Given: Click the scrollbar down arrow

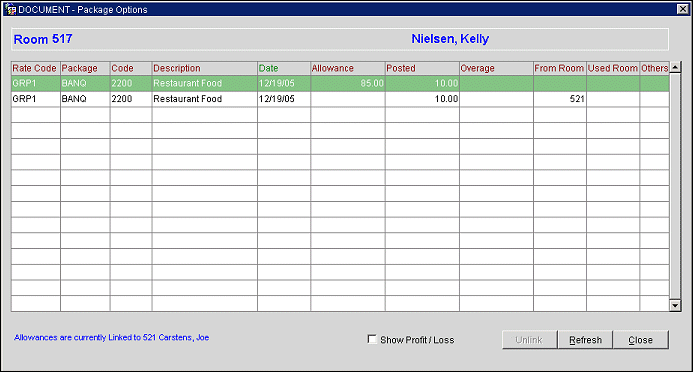Looking at the screenshot, I should [x=675, y=306].
